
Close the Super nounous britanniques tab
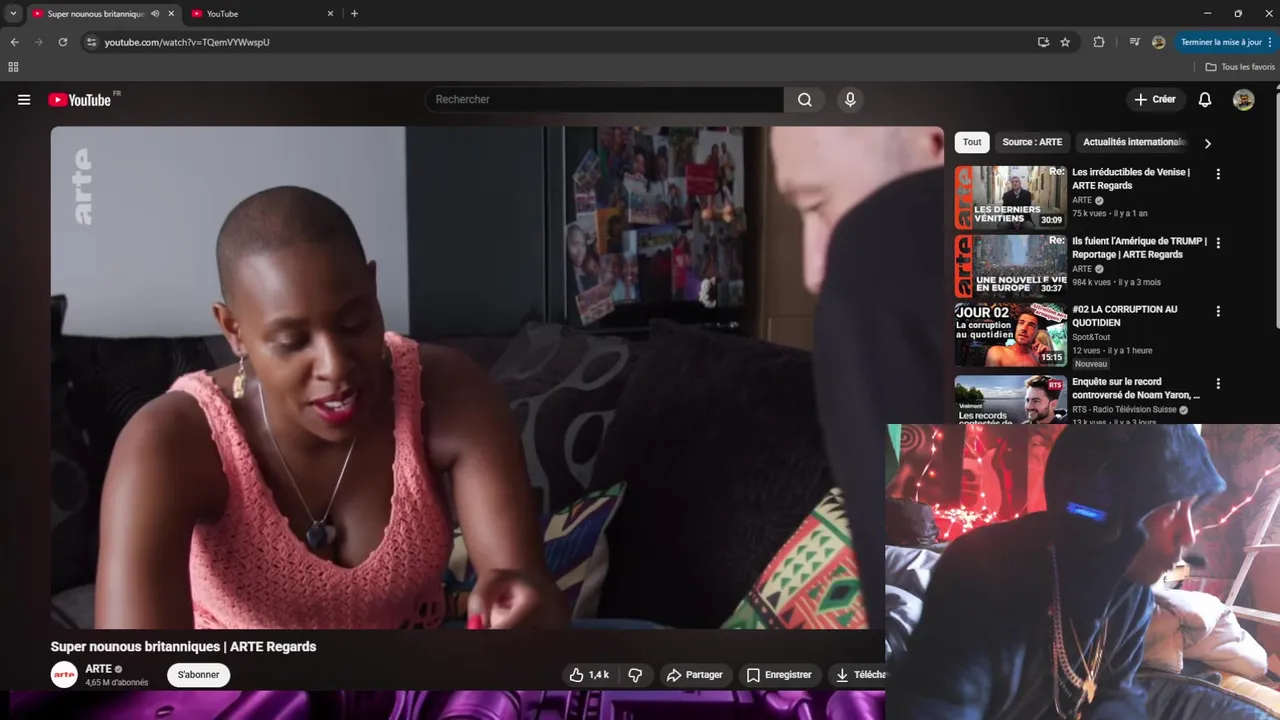[x=171, y=14]
